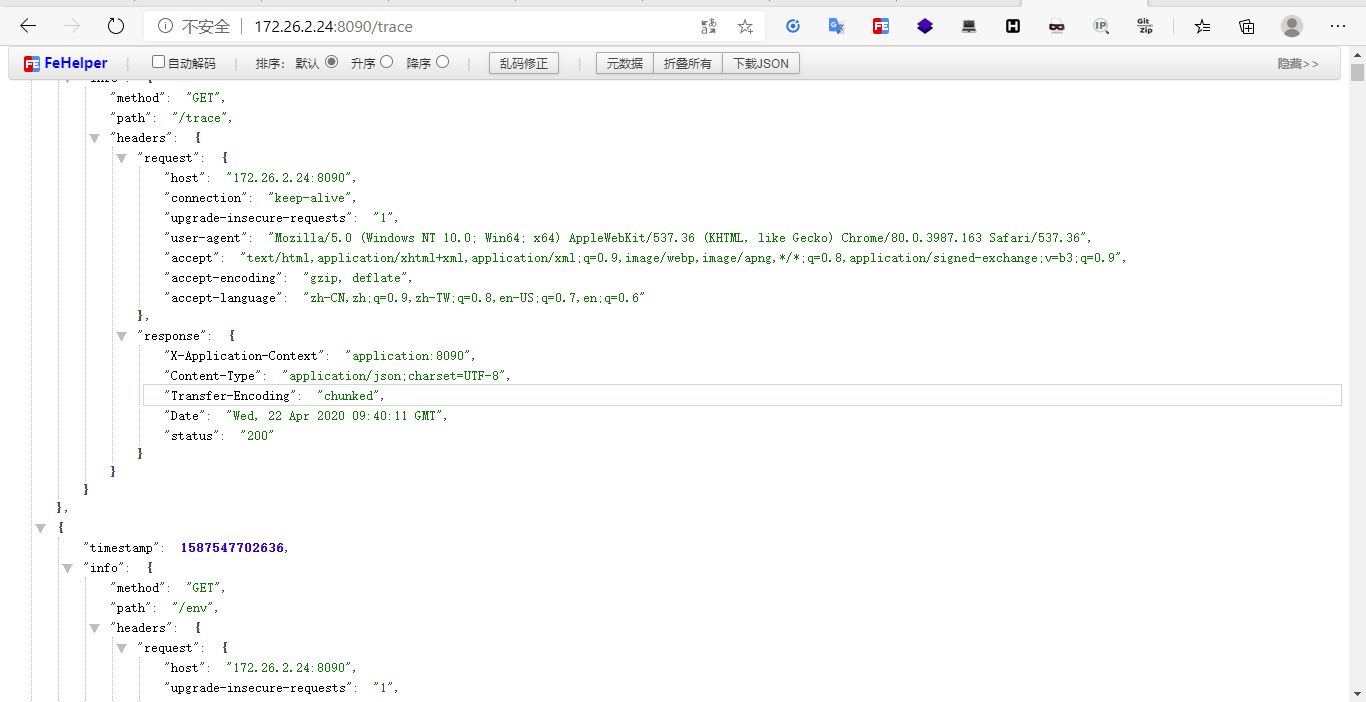Collapse the object with timestamp 1587547702636
This screenshot has height=702, width=1366.
[x=41, y=528]
